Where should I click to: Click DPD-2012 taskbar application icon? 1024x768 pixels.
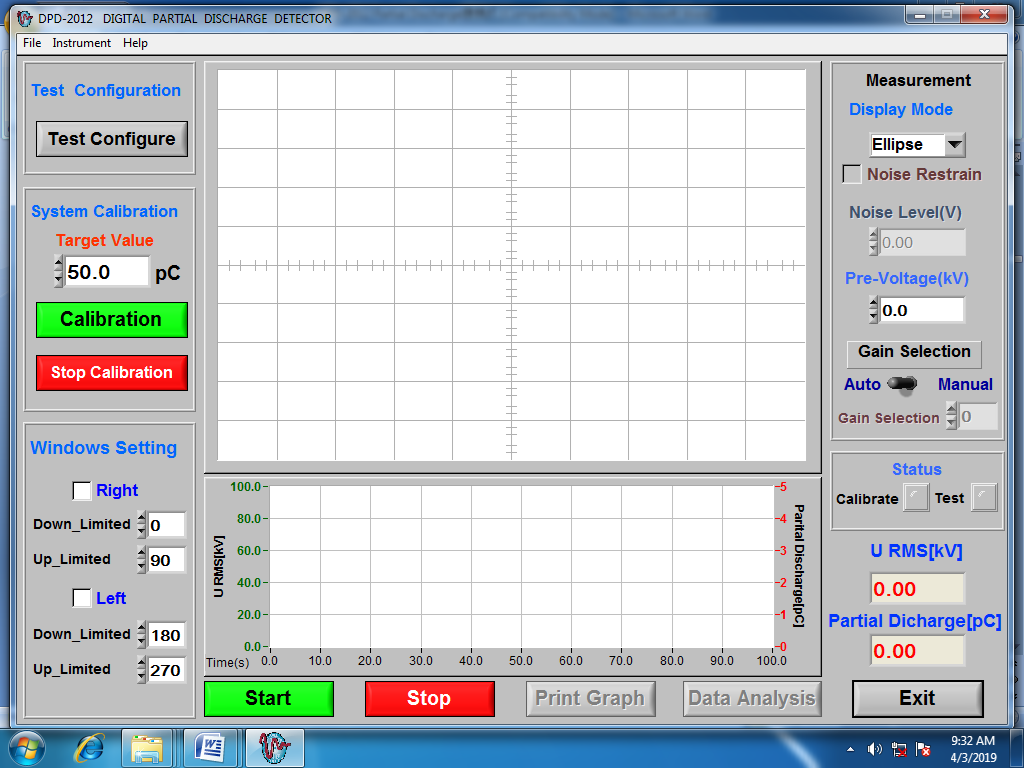274,748
